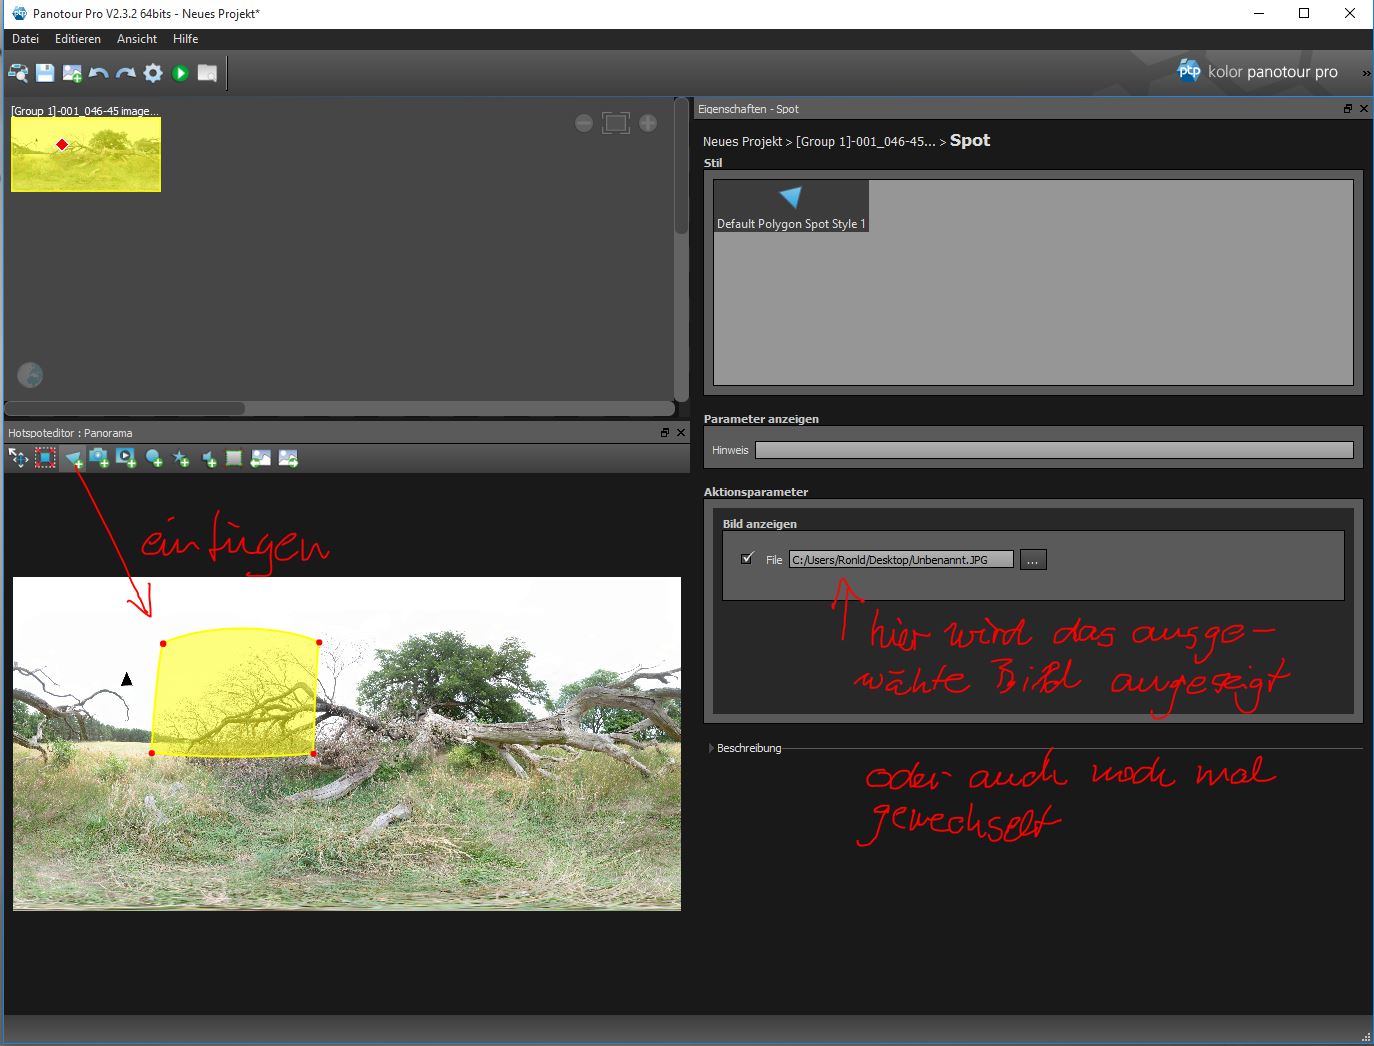Add panorama image to project
Screen dimensions: 1374x1046
72,73
